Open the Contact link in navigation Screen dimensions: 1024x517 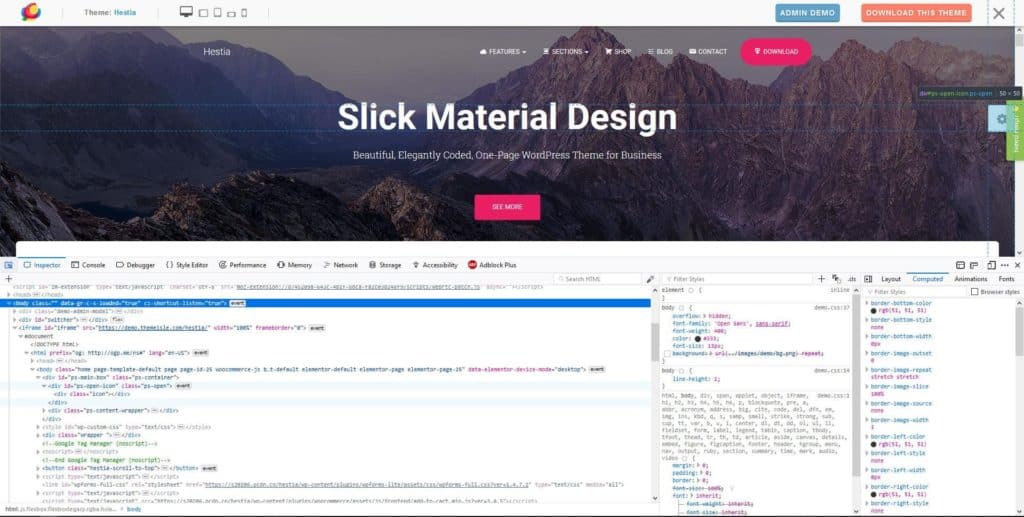tap(708, 52)
